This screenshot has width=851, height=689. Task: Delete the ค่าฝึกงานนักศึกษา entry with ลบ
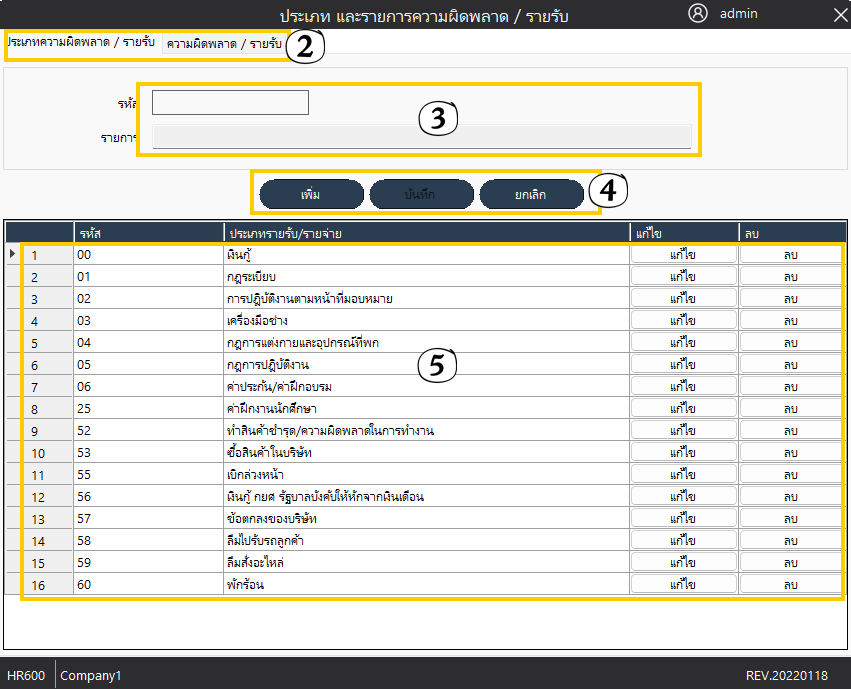[x=790, y=409]
